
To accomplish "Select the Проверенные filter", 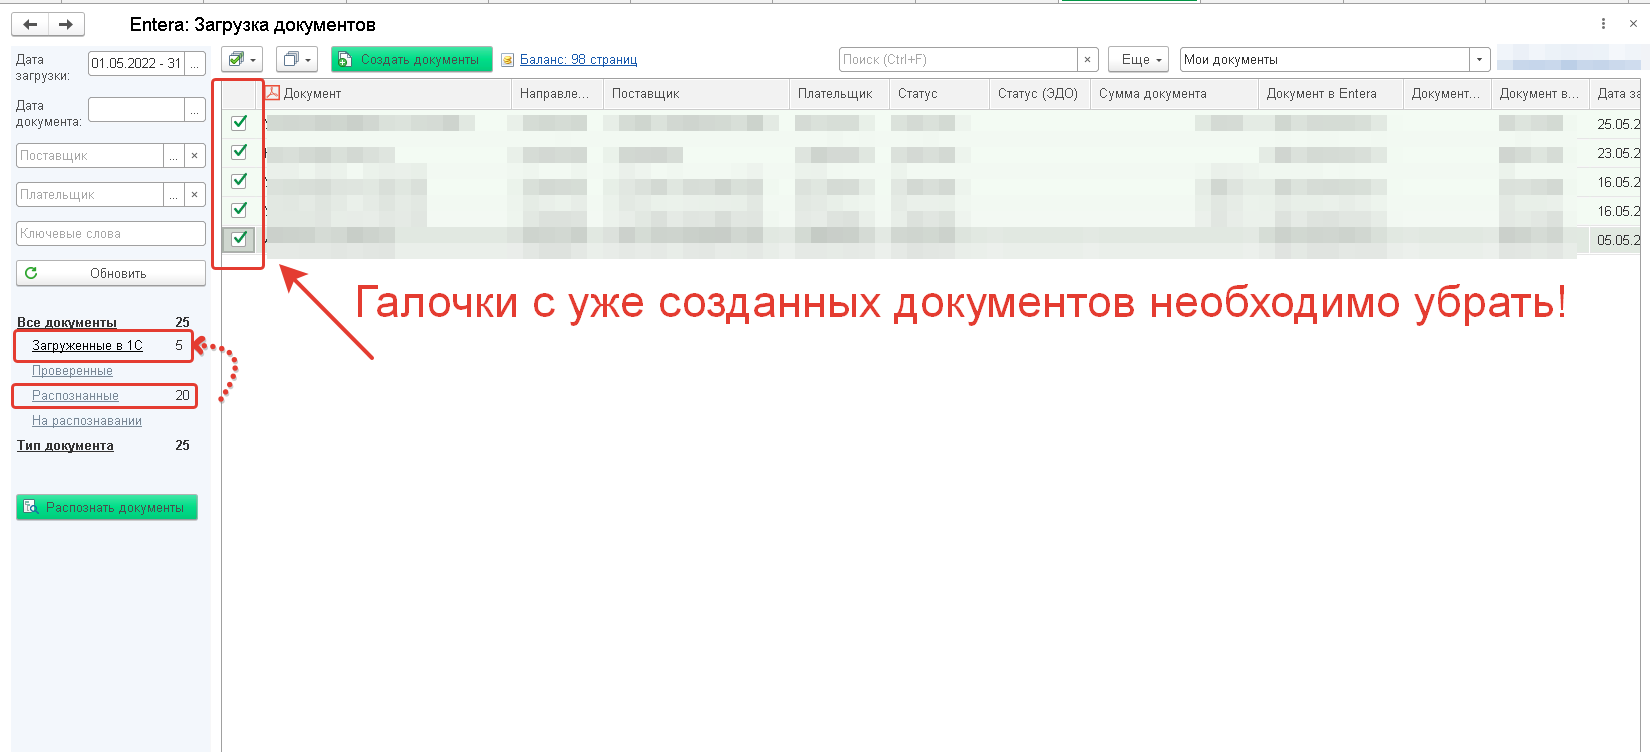I will [x=72, y=371].
